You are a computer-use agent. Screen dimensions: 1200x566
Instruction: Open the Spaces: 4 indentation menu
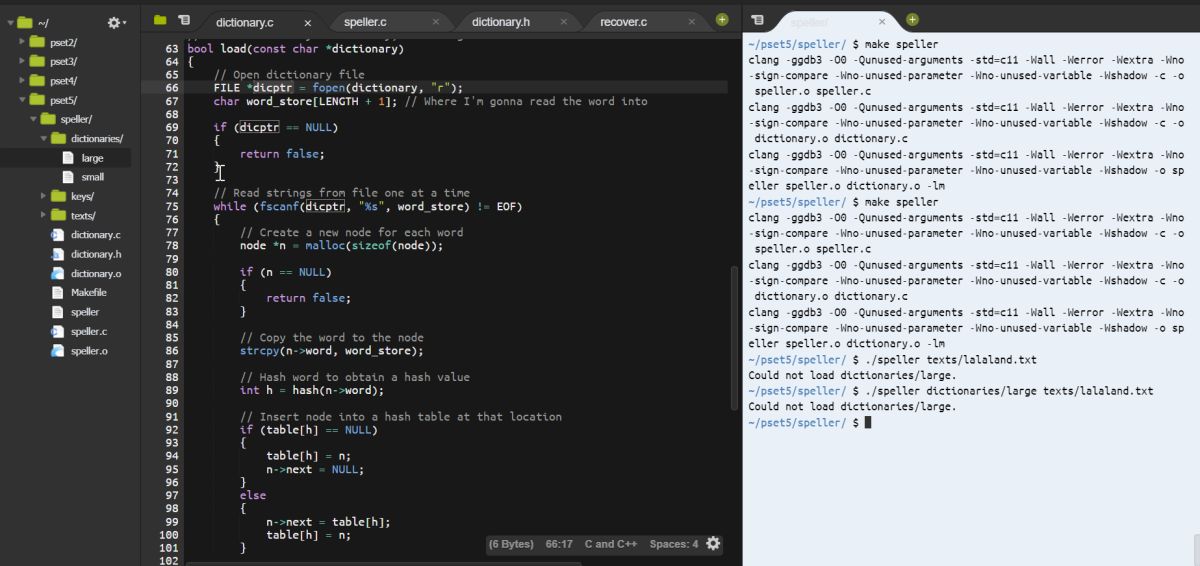point(674,544)
